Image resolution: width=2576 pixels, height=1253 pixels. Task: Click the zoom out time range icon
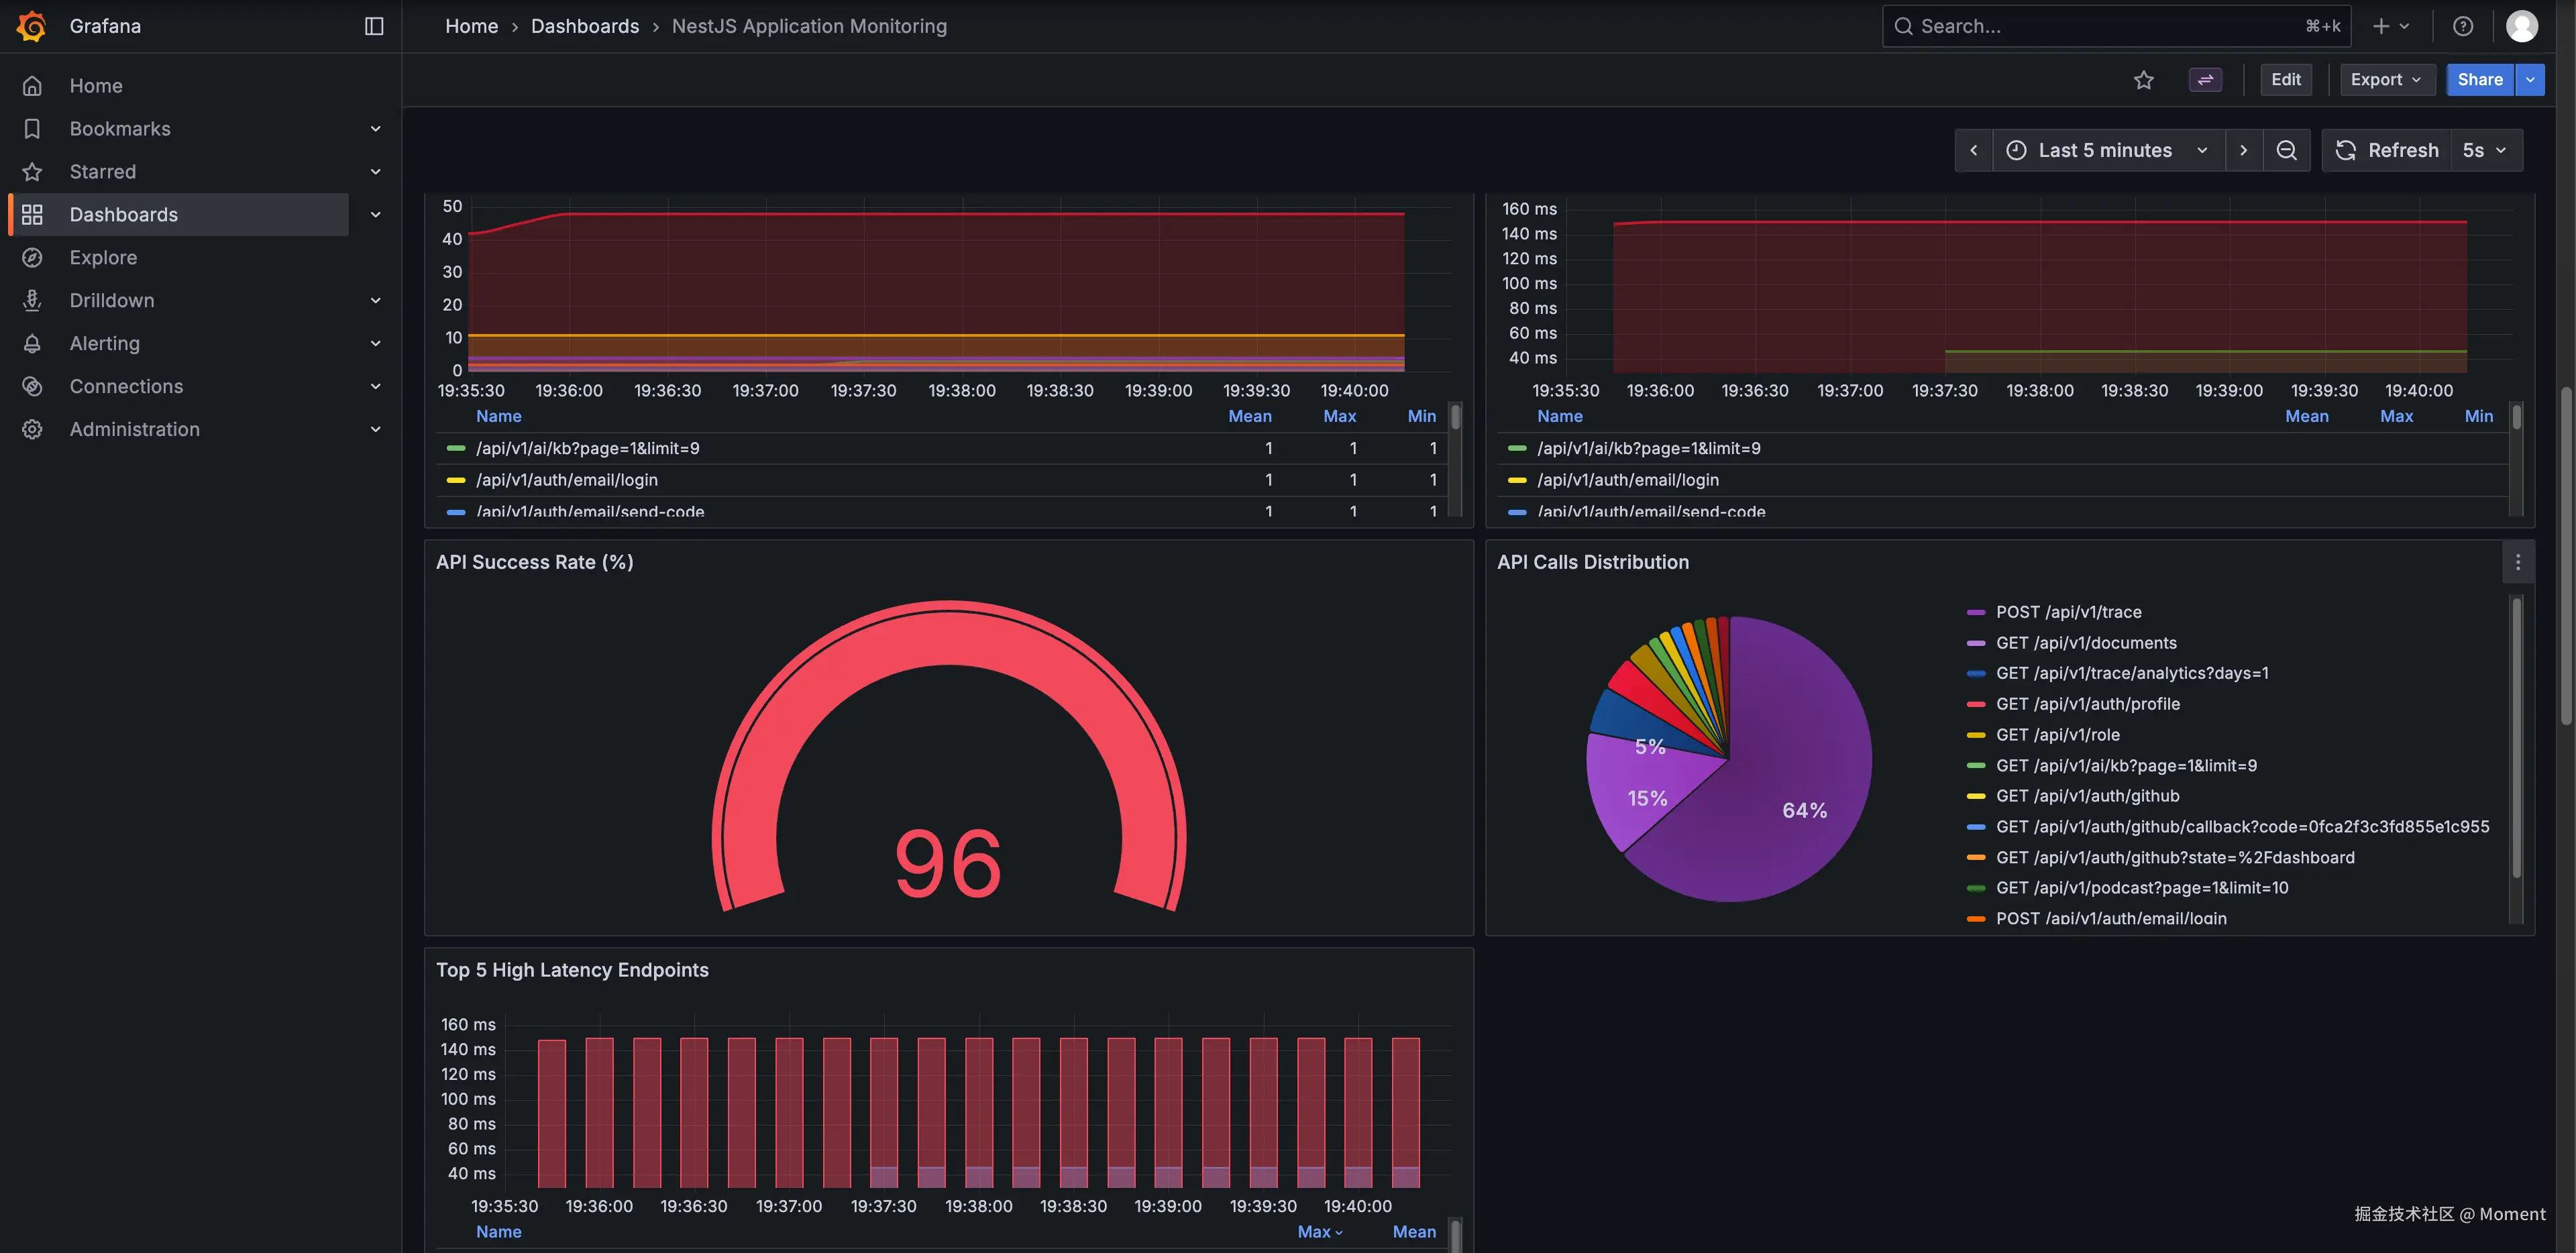point(2286,150)
